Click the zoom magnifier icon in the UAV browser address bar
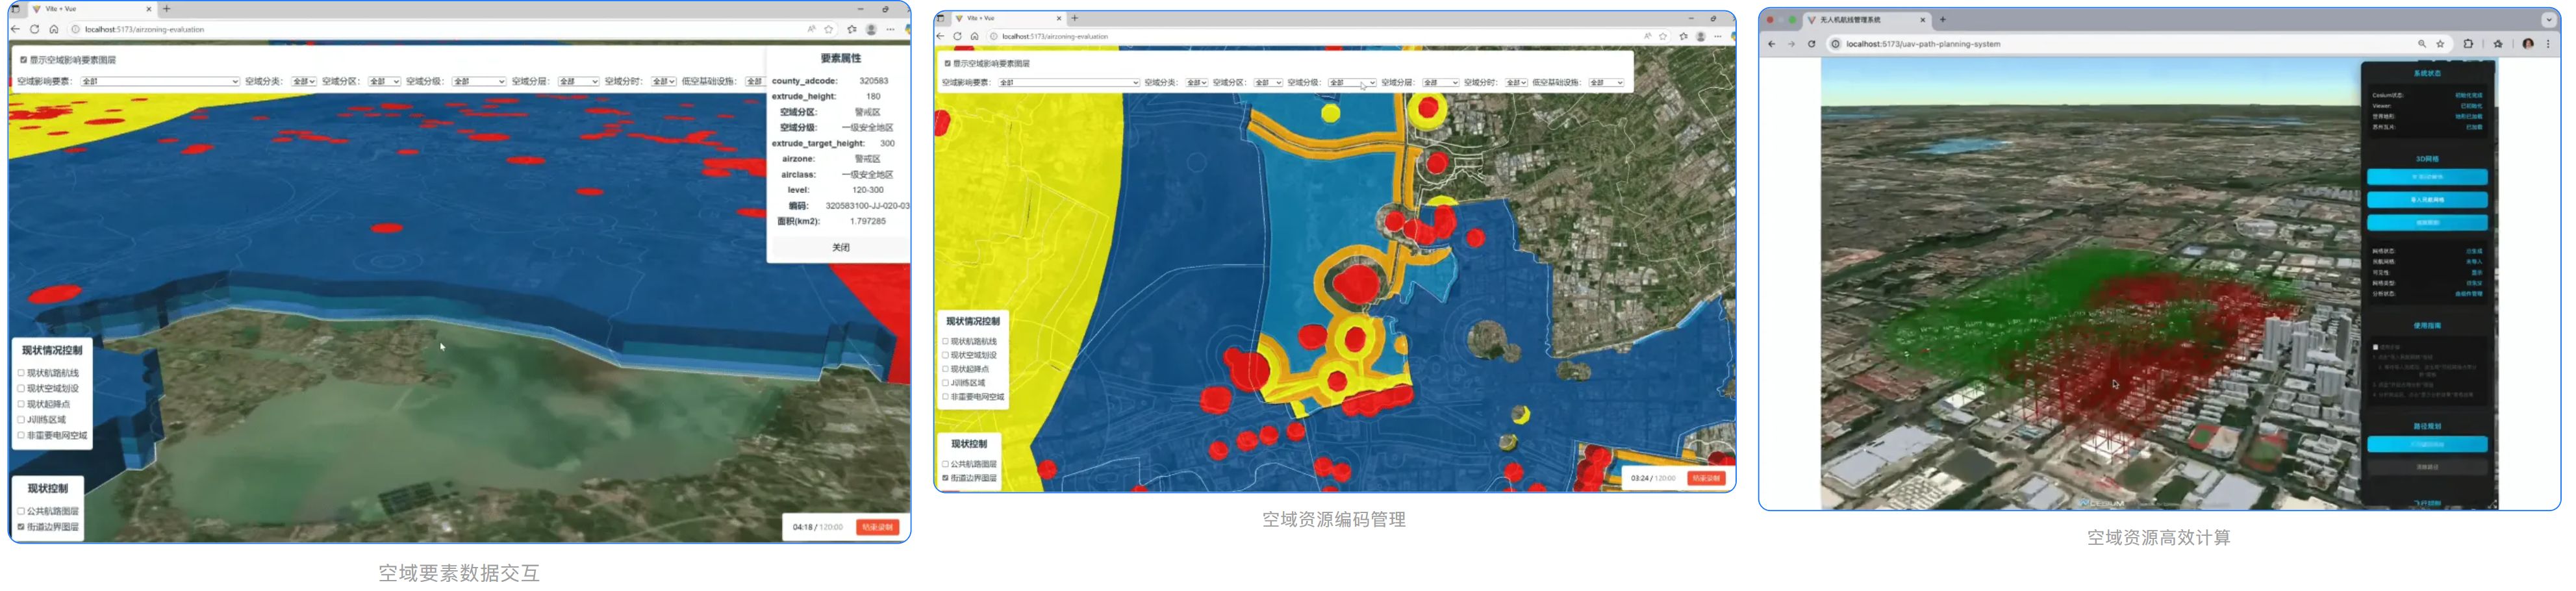This screenshot has width=2576, height=591. click(x=2421, y=44)
